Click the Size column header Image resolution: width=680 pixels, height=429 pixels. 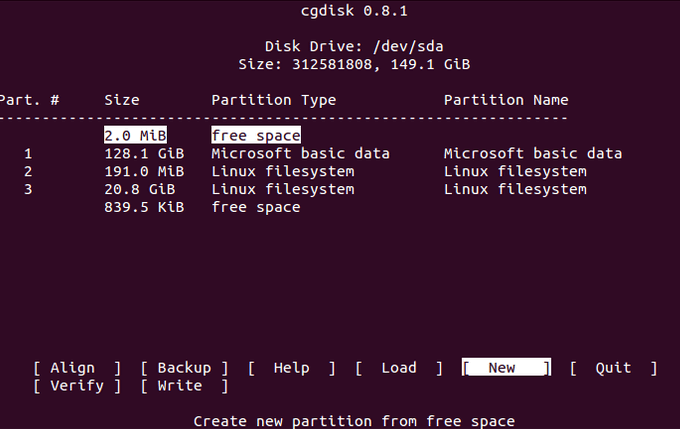pyautogui.click(x=121, y=100)
